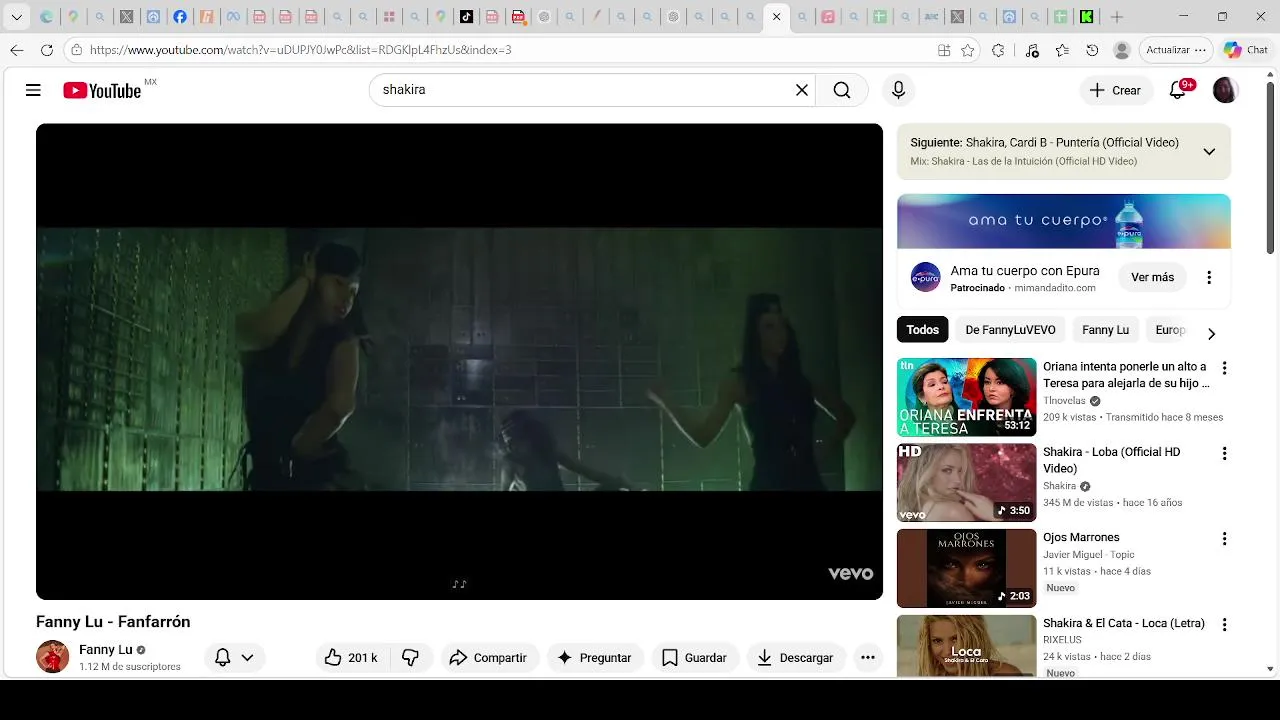Reload the page in browser
Viewport: 1280px width, 720px height.
47,49
